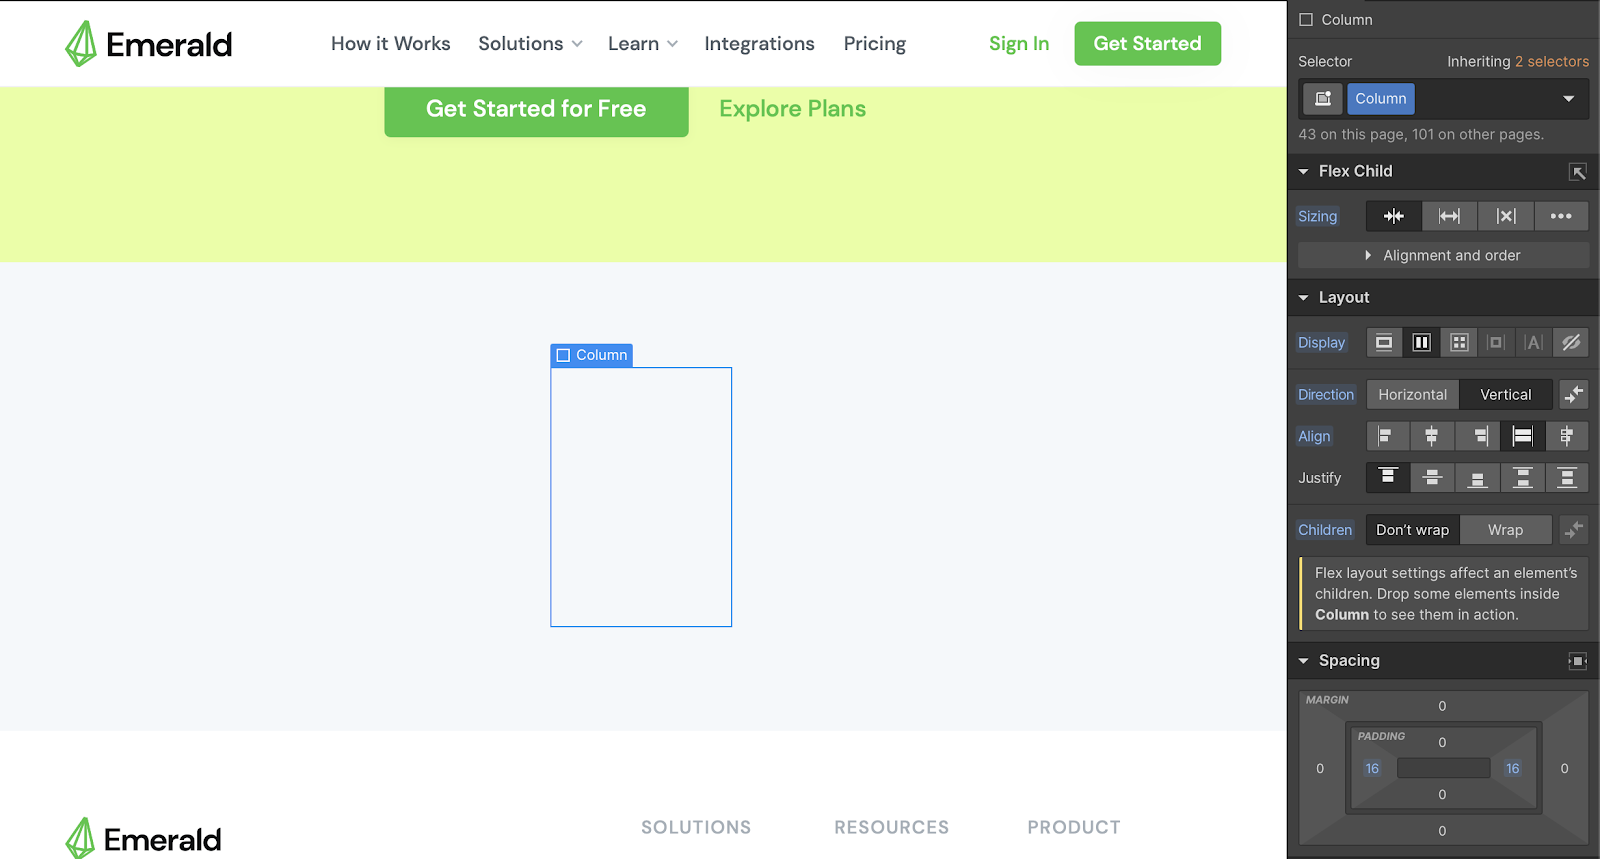Click the SOLUTIONS footer heading

pos(696,827)
